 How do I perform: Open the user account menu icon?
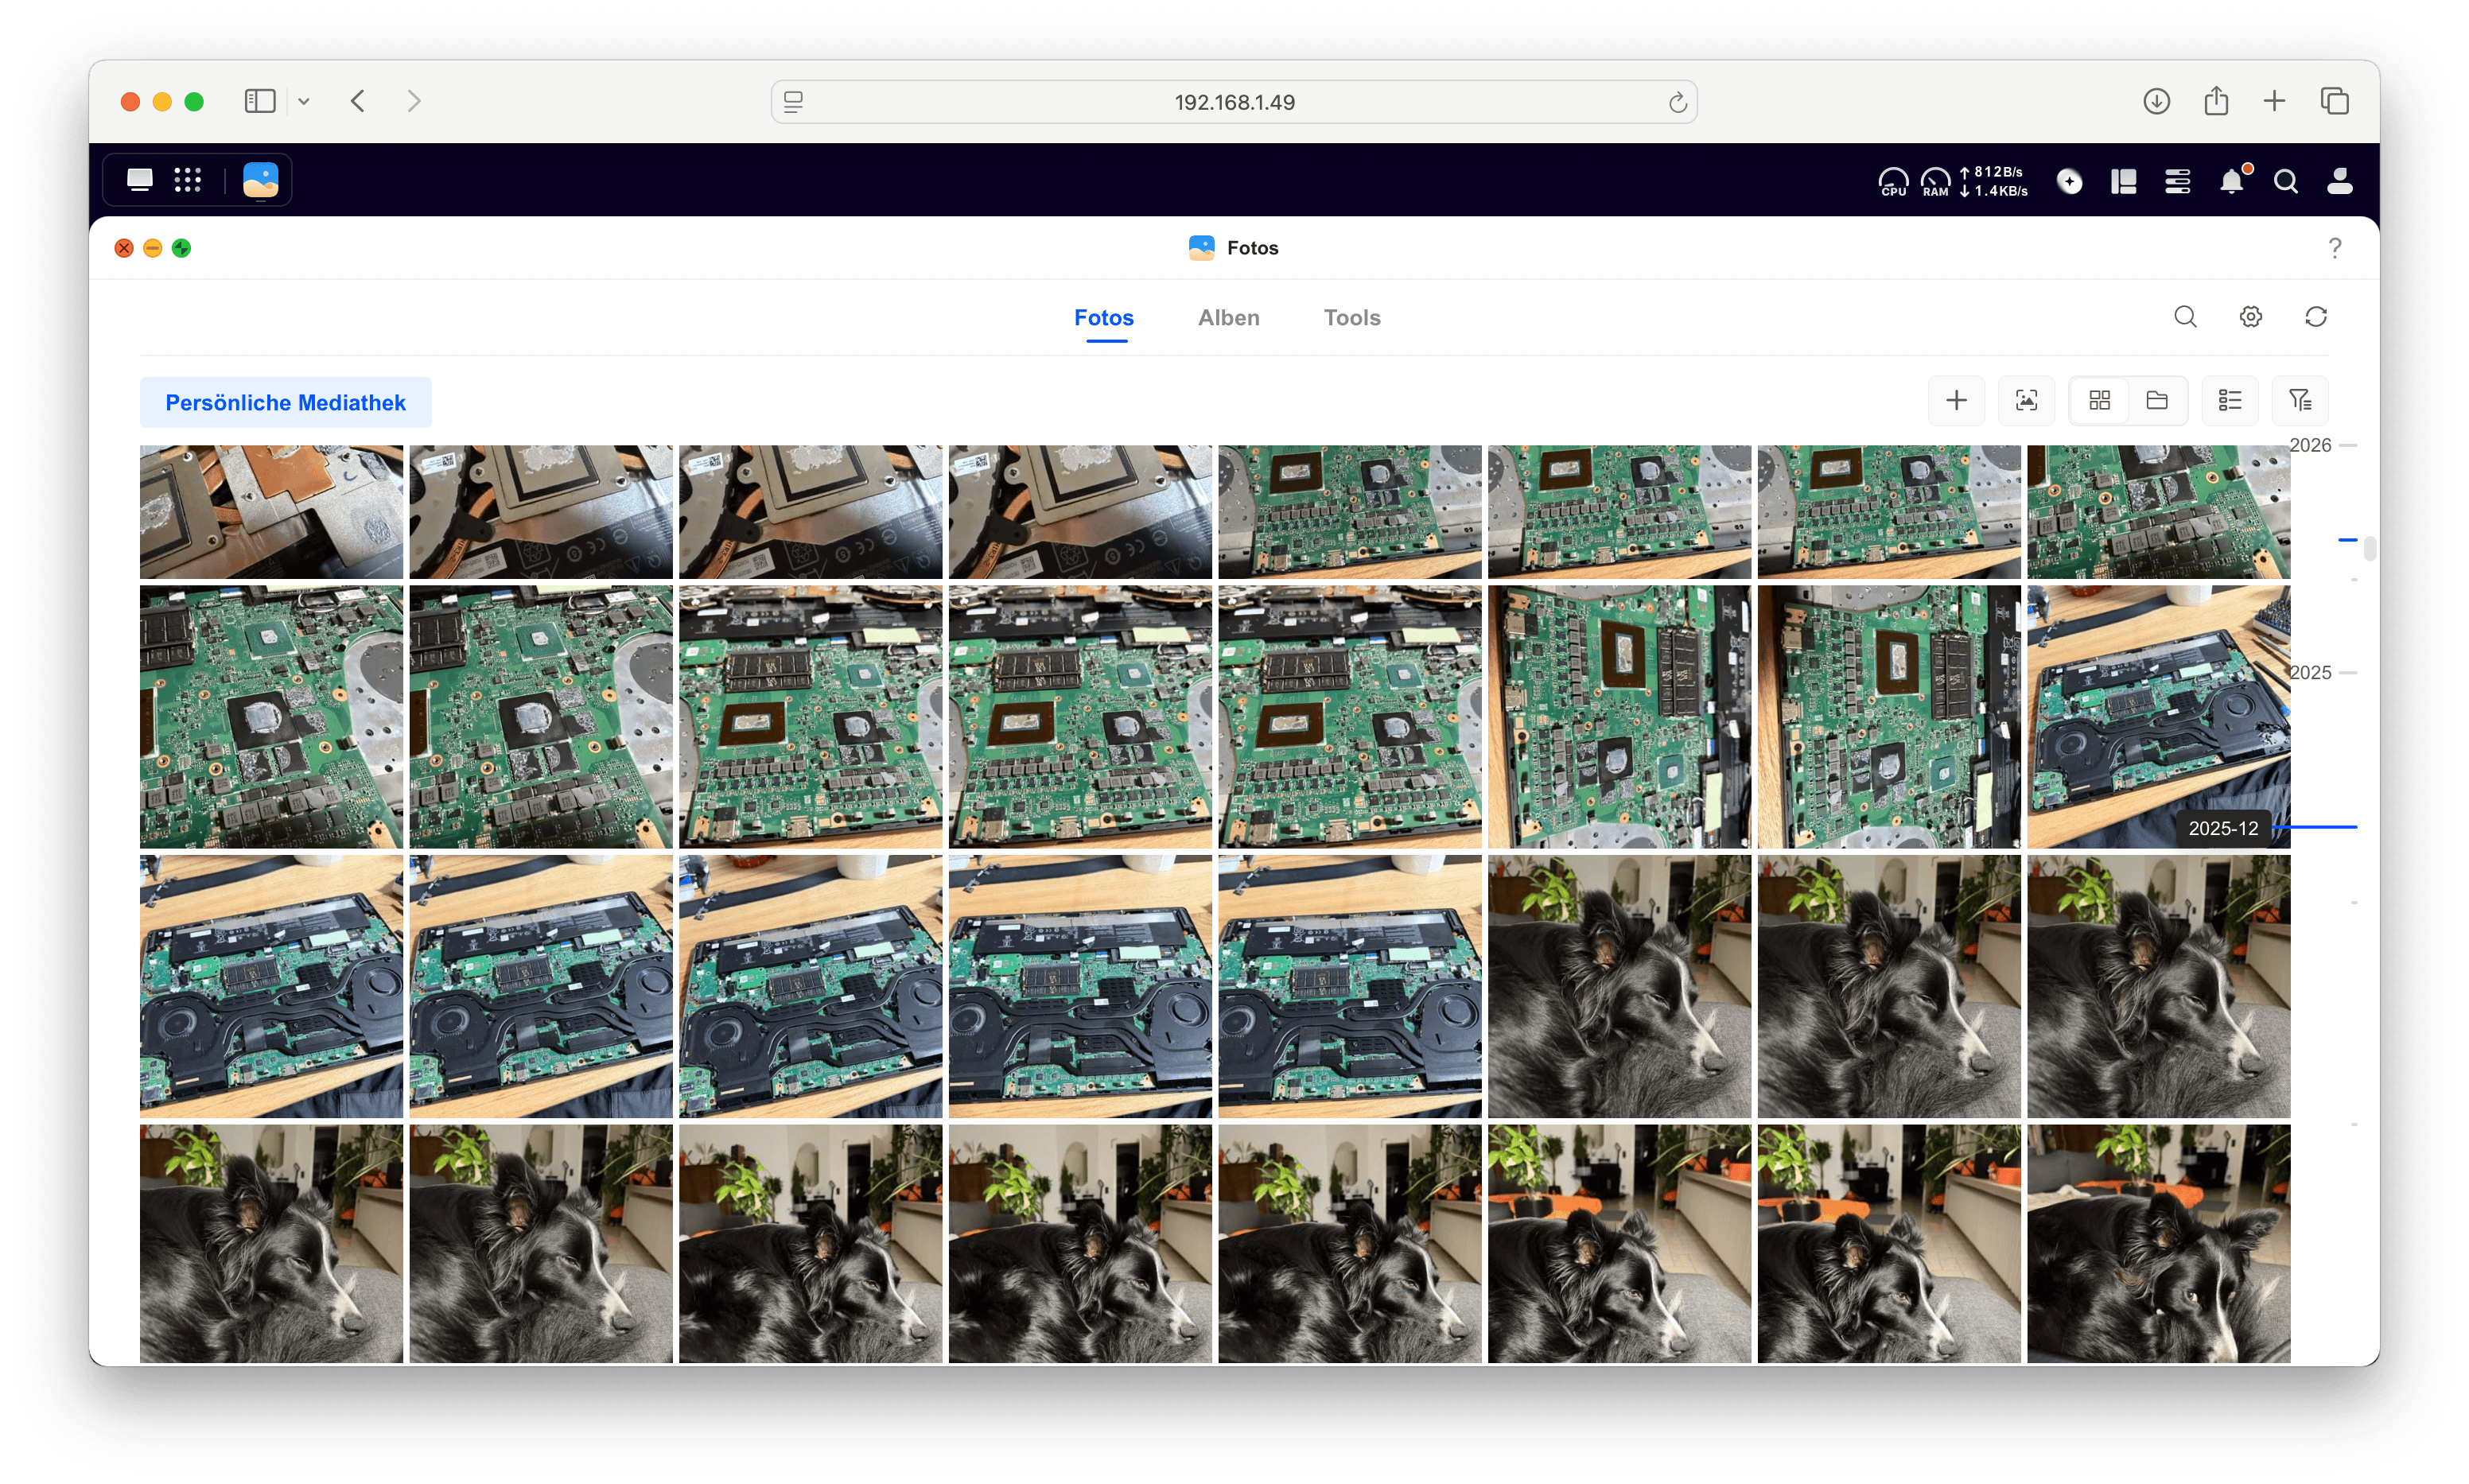[2339, 181]
